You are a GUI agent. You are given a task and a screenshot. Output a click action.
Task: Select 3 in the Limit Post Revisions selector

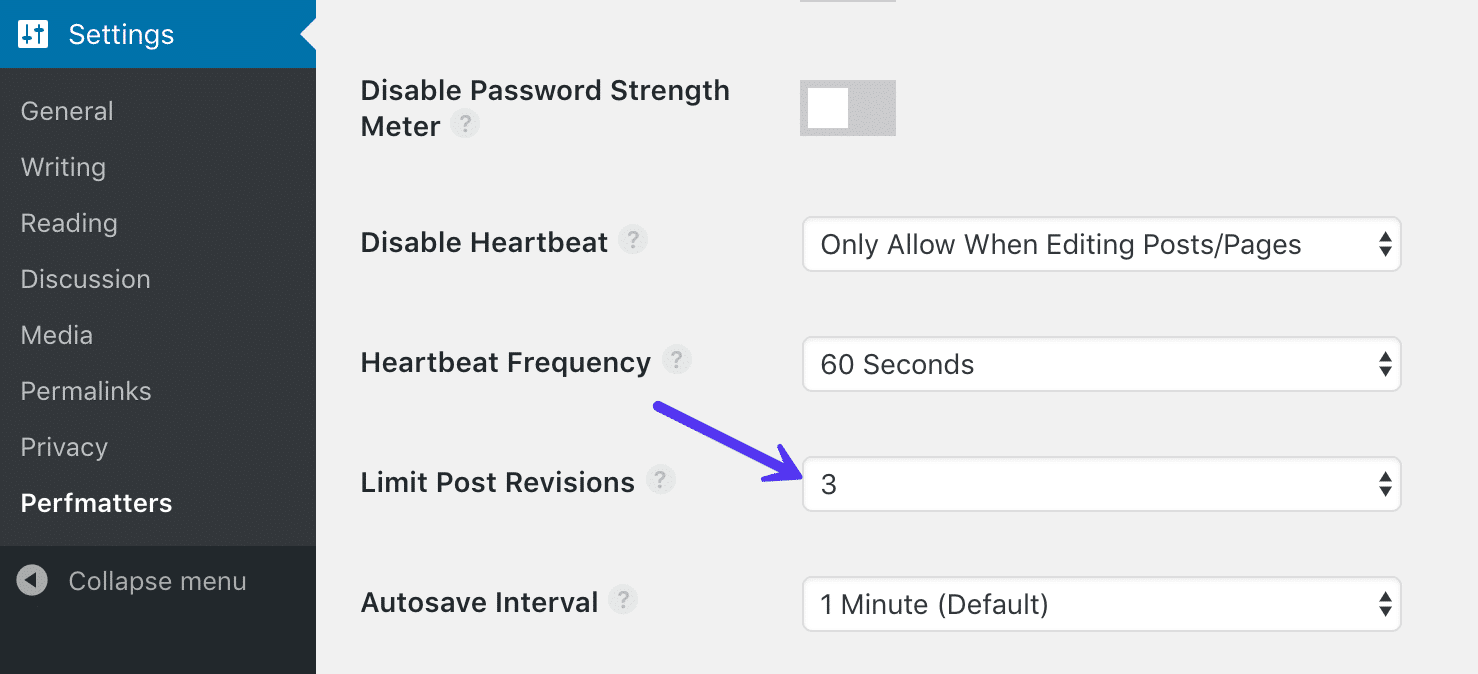click(1100, 484)
